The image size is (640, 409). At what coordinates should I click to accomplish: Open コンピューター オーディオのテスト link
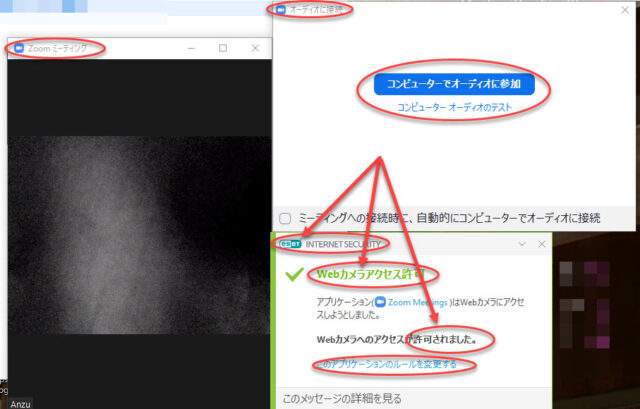pos(454,107)
